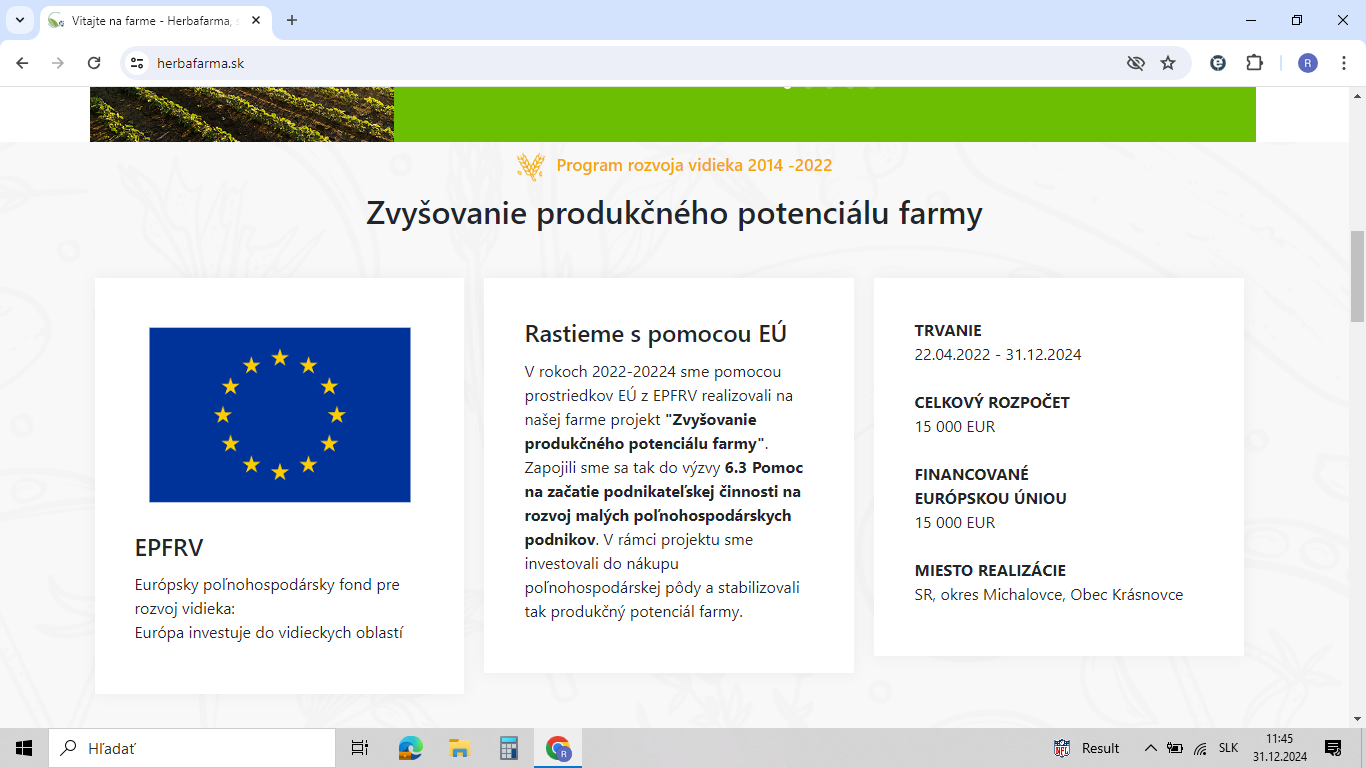Show hidden system tray icons
Viewport: 1366px width, 768px height.
click(x=1150, y=748)
